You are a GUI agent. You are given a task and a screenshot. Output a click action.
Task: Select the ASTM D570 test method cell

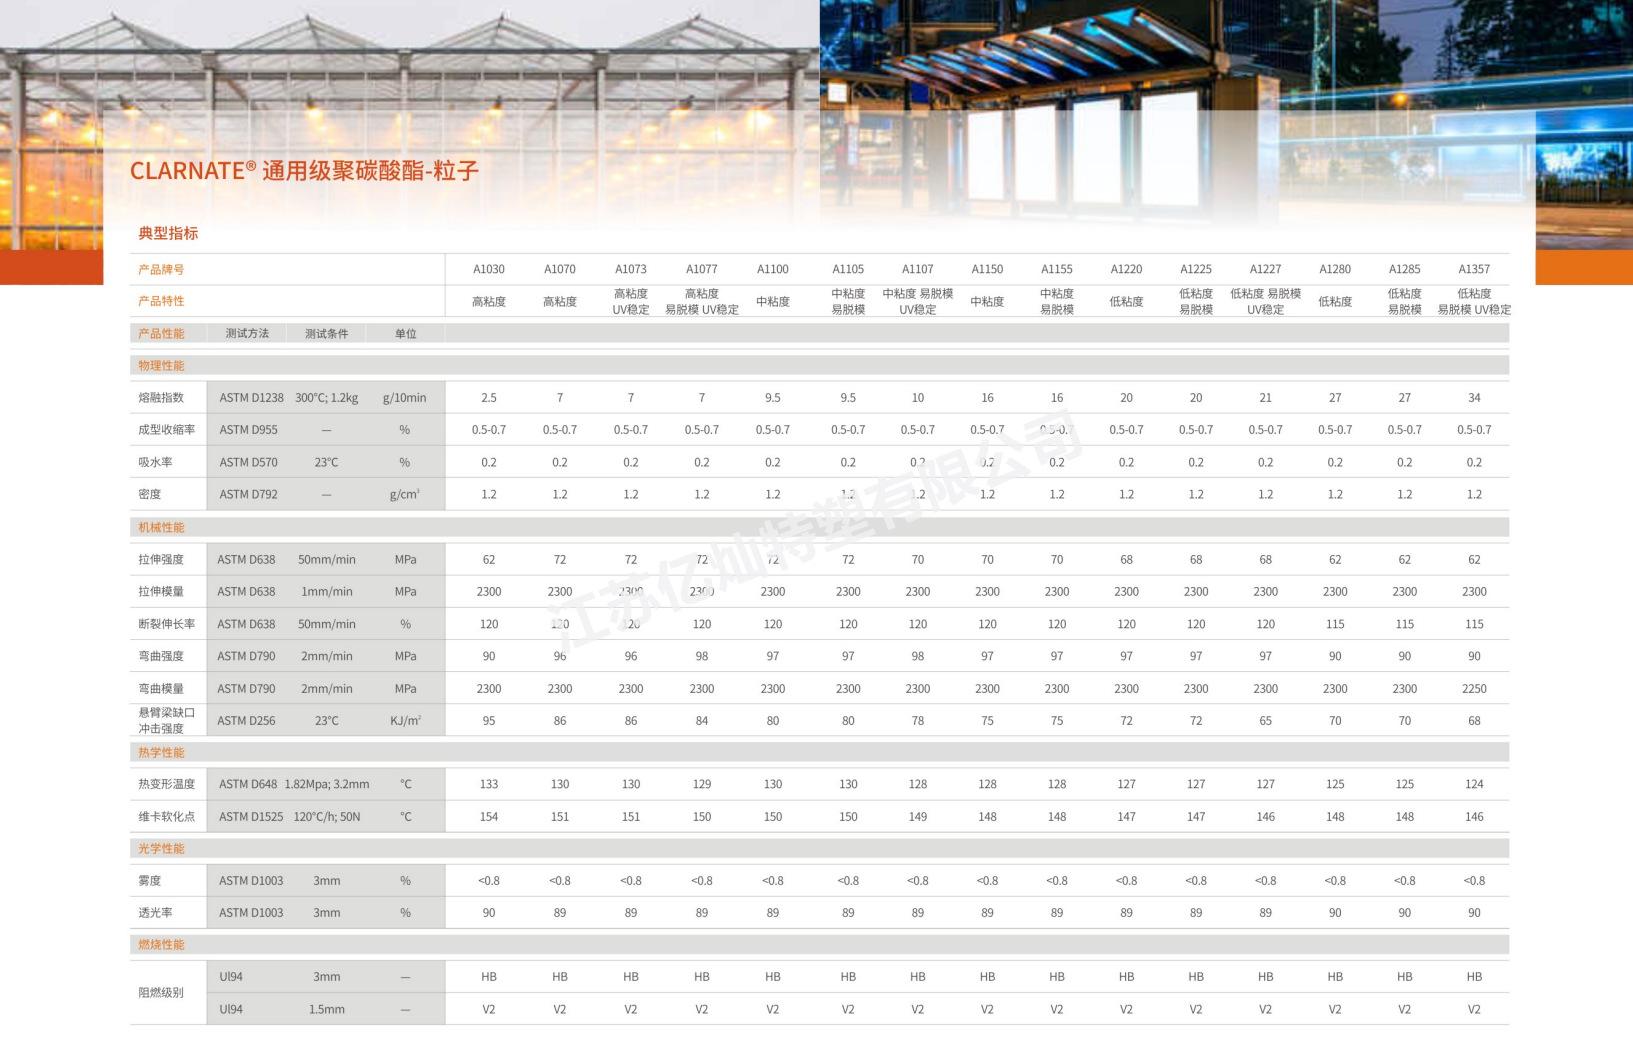tap(248, 462)
